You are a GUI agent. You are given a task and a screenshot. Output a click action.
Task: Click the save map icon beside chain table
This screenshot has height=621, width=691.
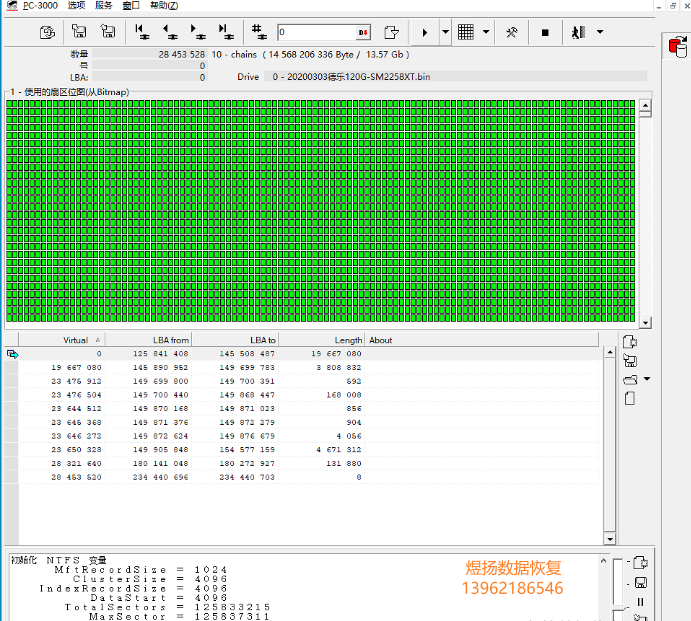coord(630,361)
